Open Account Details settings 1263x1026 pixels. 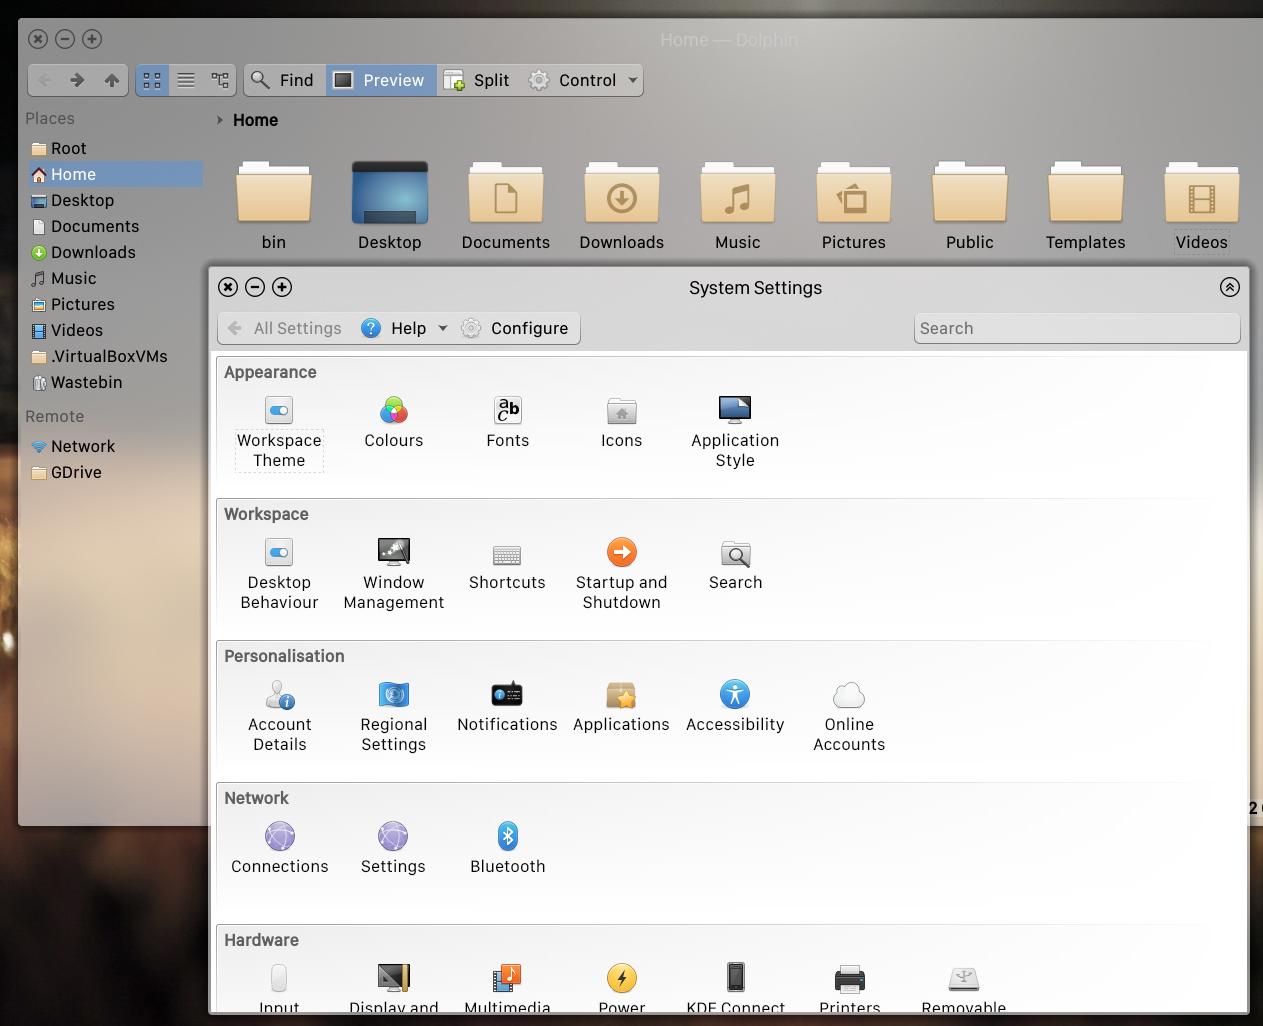pos(279,716)
